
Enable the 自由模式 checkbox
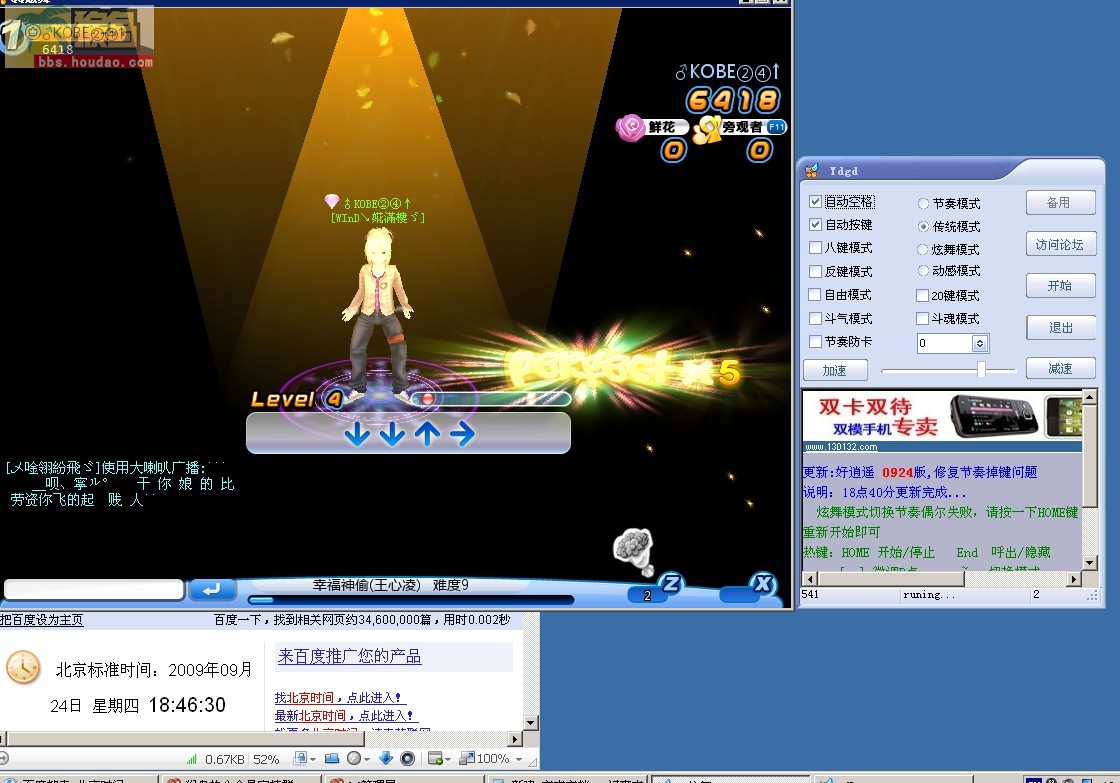point(815,294)
